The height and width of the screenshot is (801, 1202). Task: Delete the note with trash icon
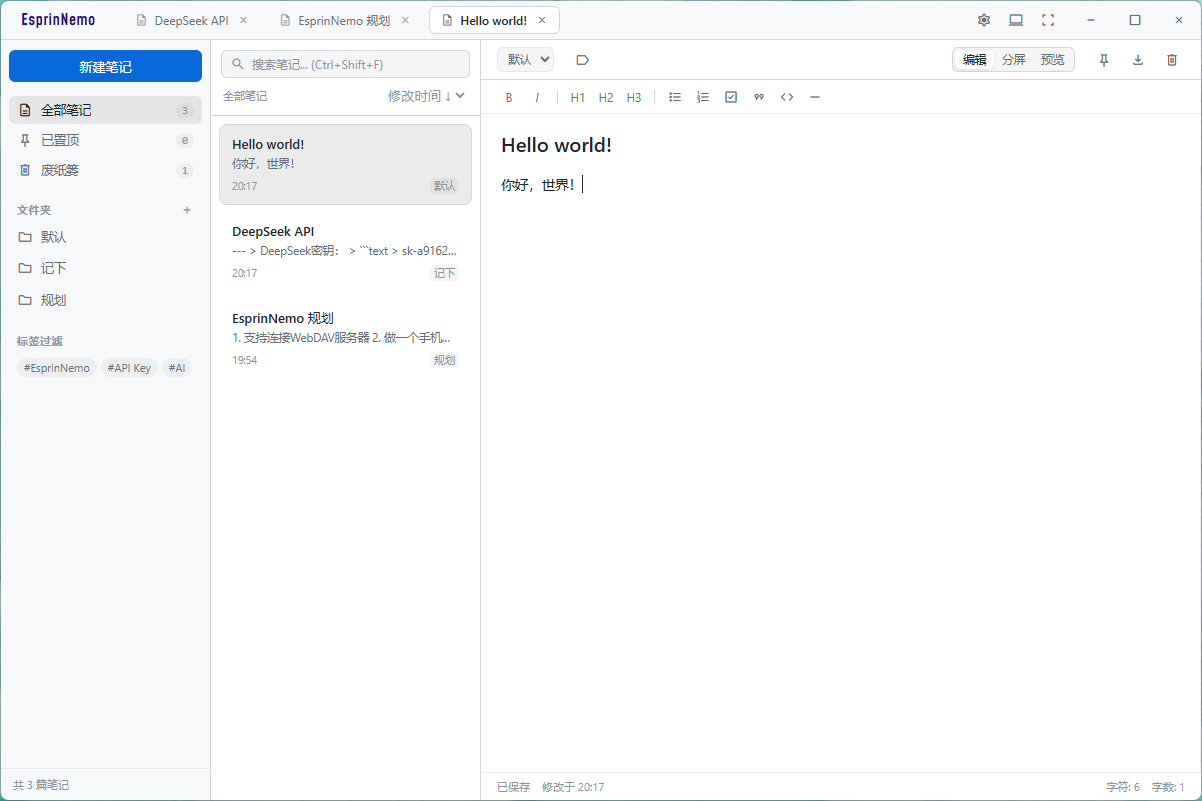point(1172,60)
